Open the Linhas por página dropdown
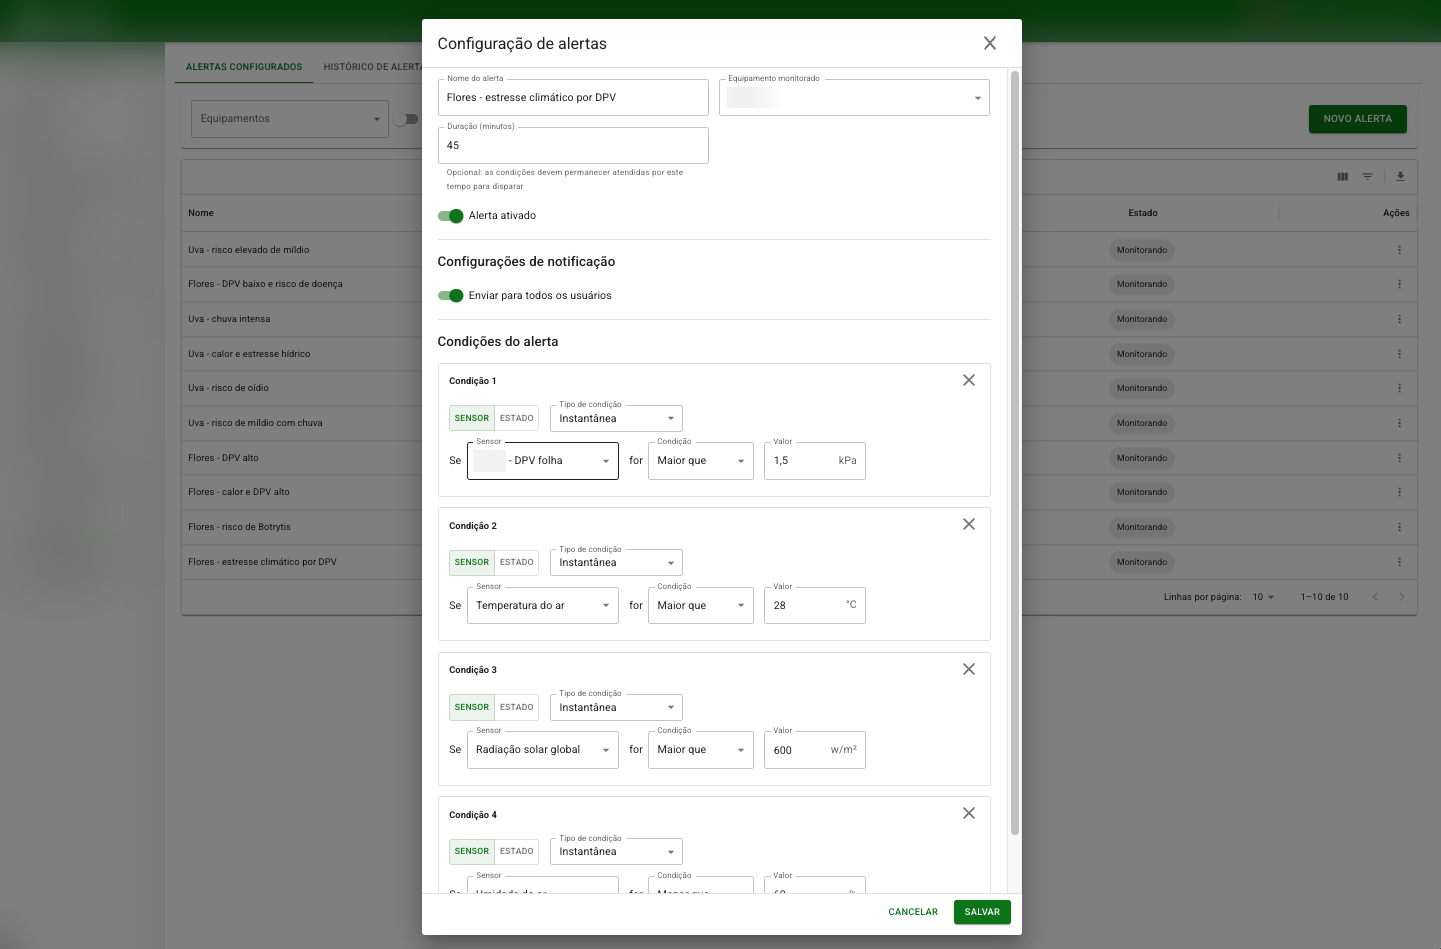 (1264, 597)
